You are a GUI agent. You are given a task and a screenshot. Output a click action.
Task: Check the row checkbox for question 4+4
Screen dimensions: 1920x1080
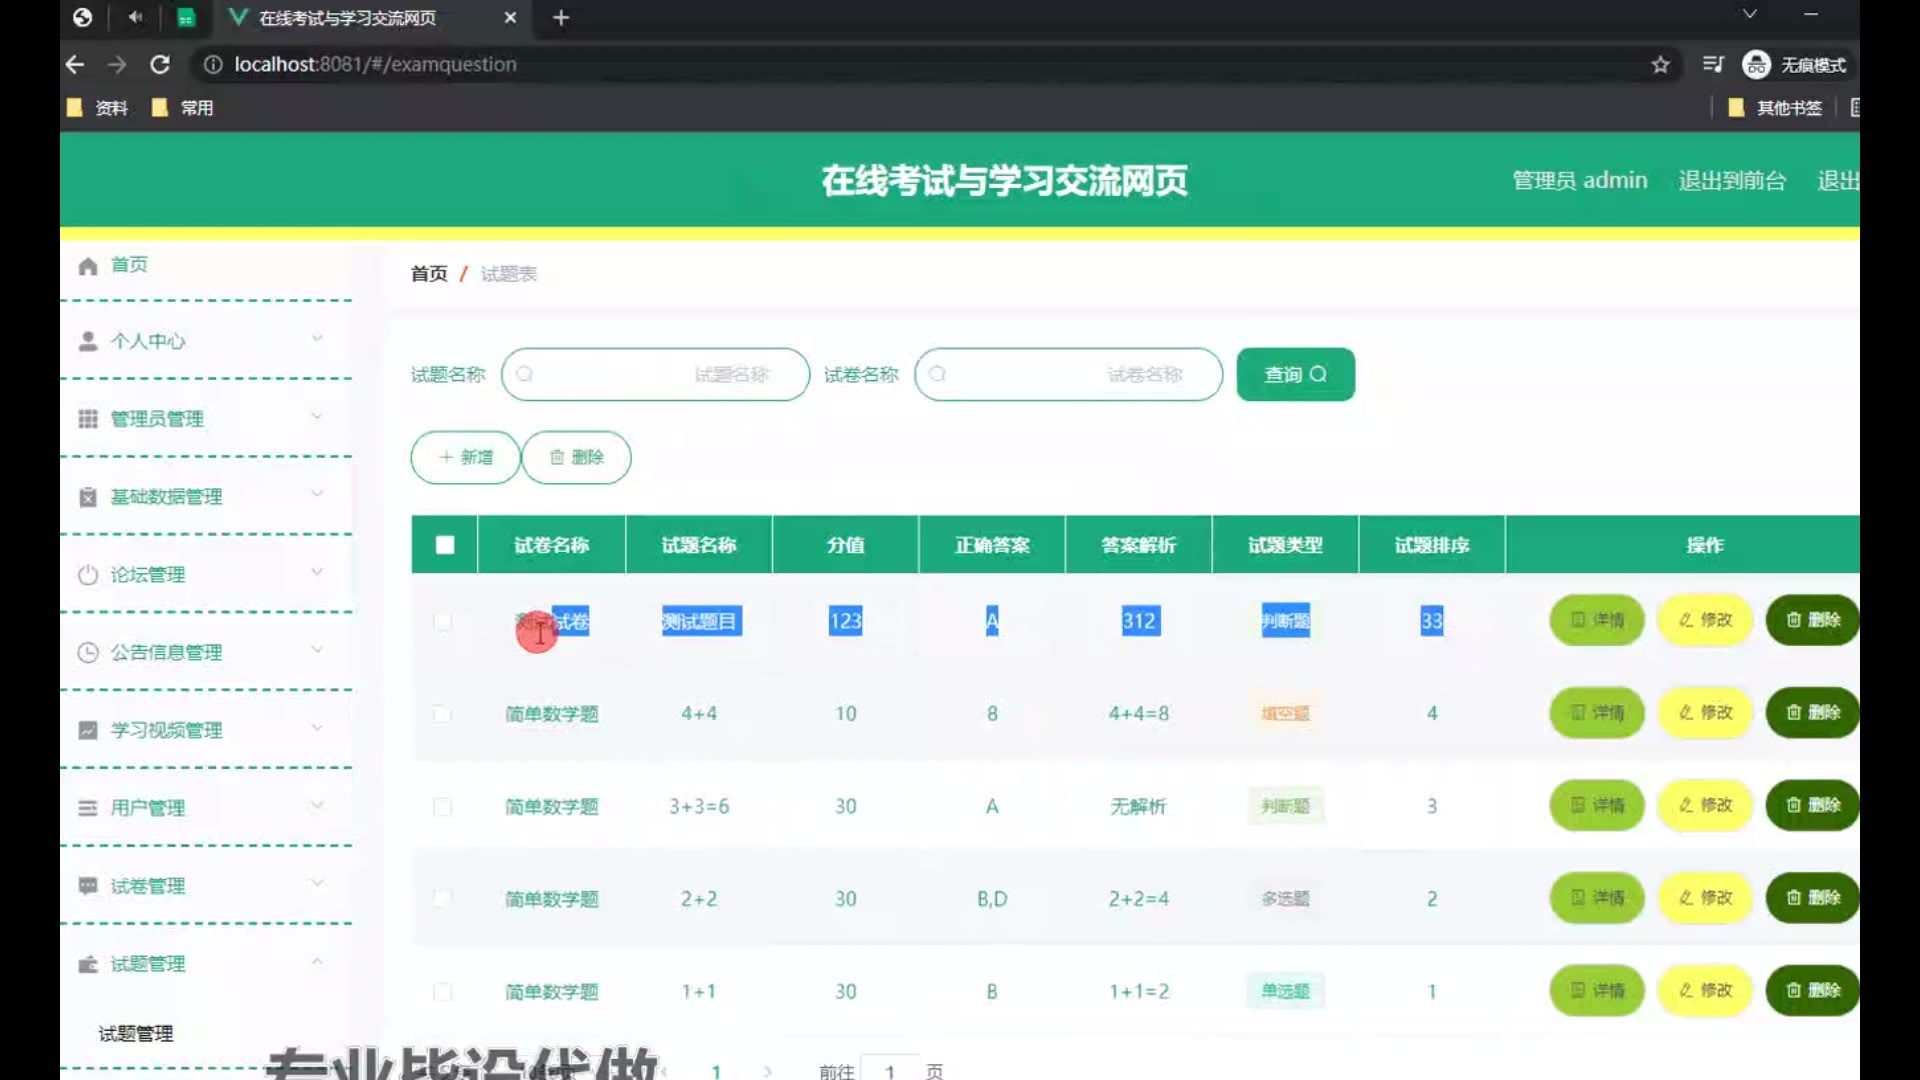442,714
